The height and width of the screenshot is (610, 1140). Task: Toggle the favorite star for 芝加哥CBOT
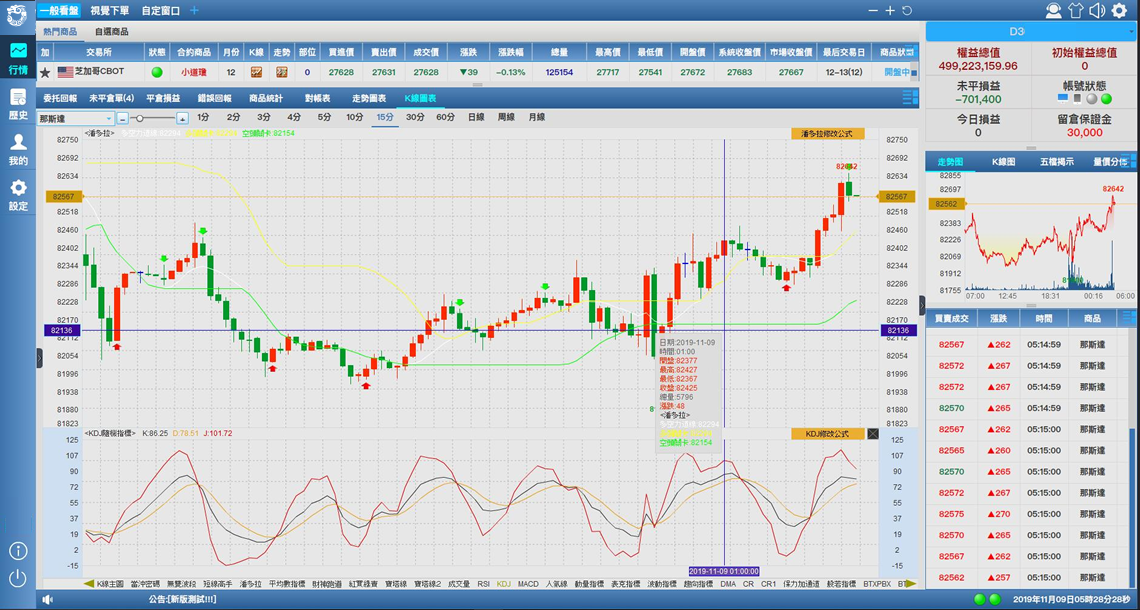(45, 73)
